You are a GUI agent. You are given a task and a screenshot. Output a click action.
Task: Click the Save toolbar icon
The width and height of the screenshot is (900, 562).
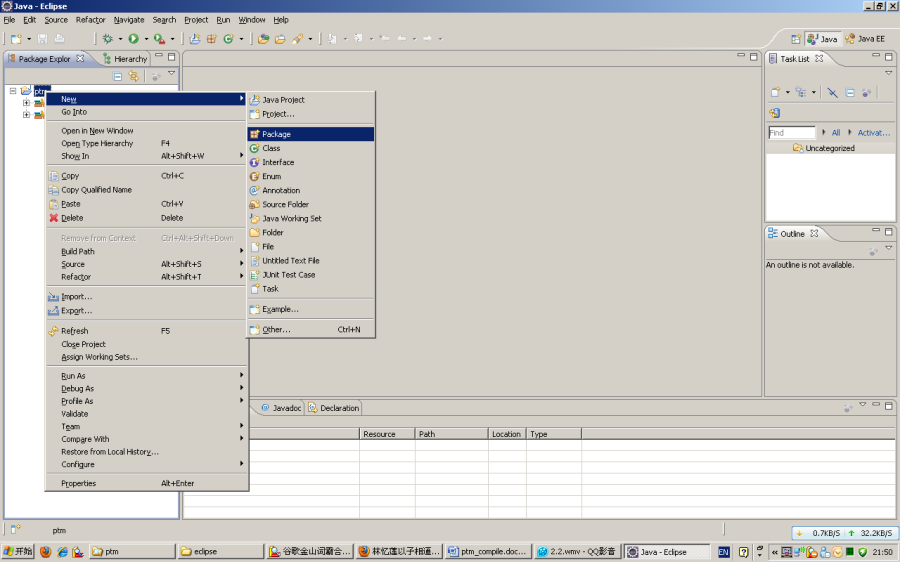[42, 38]
